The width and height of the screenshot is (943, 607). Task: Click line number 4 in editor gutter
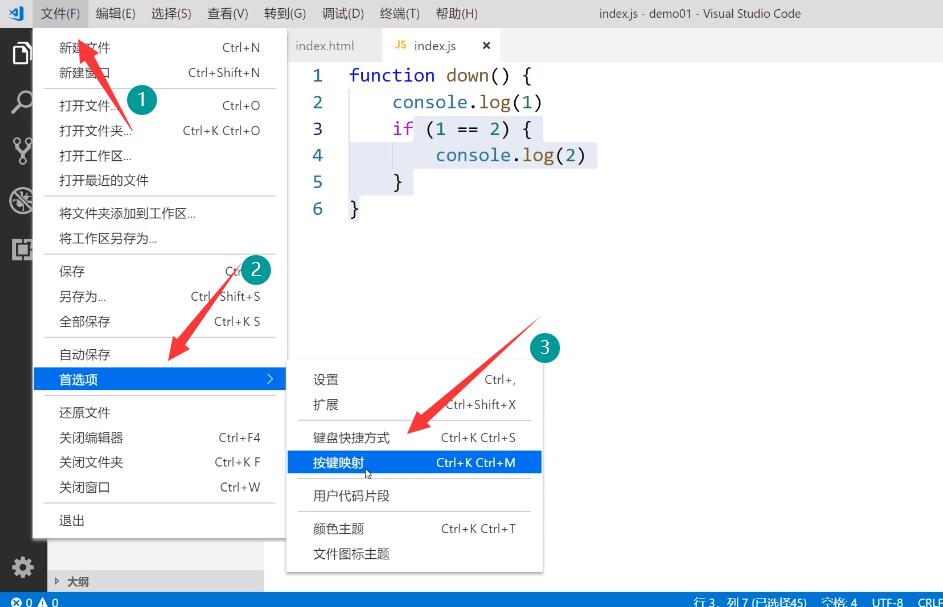coord(318,155)
